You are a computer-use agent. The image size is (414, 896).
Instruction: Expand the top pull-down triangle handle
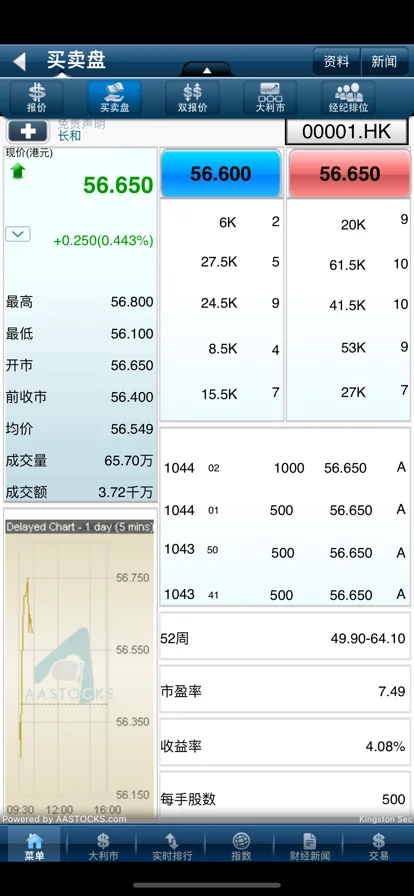coord(207,70)
